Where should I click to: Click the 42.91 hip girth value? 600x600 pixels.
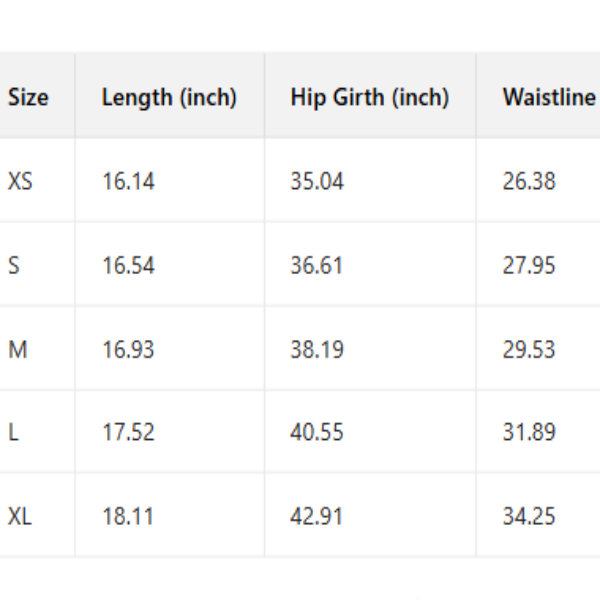pos(317,517)
